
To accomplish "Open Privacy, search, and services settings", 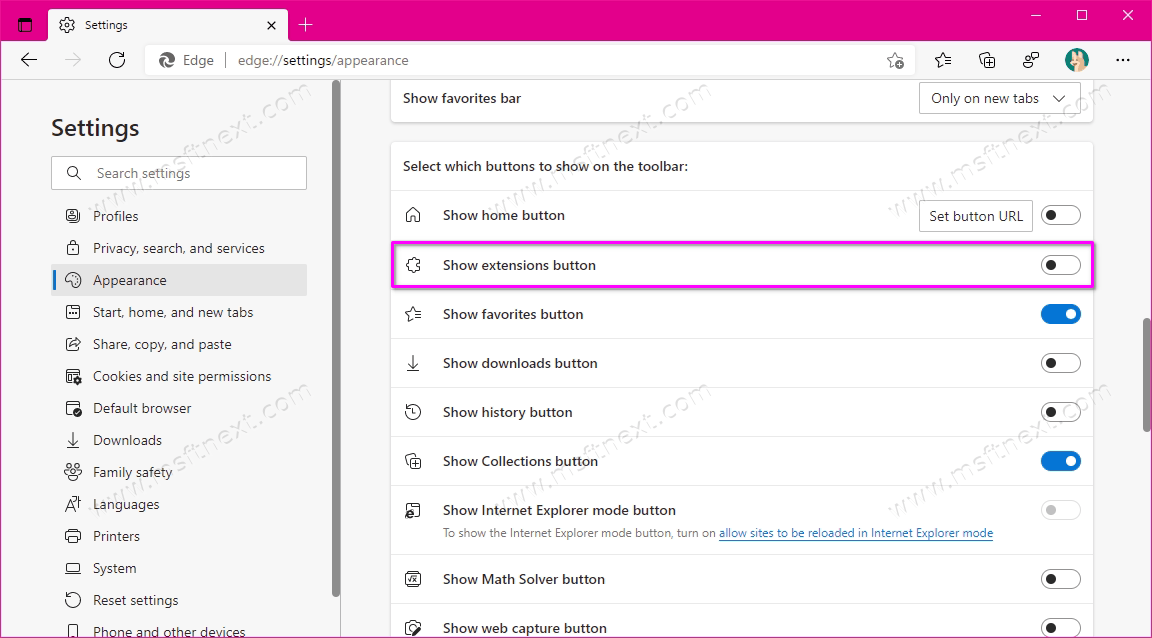I will (x=178, y=248).
